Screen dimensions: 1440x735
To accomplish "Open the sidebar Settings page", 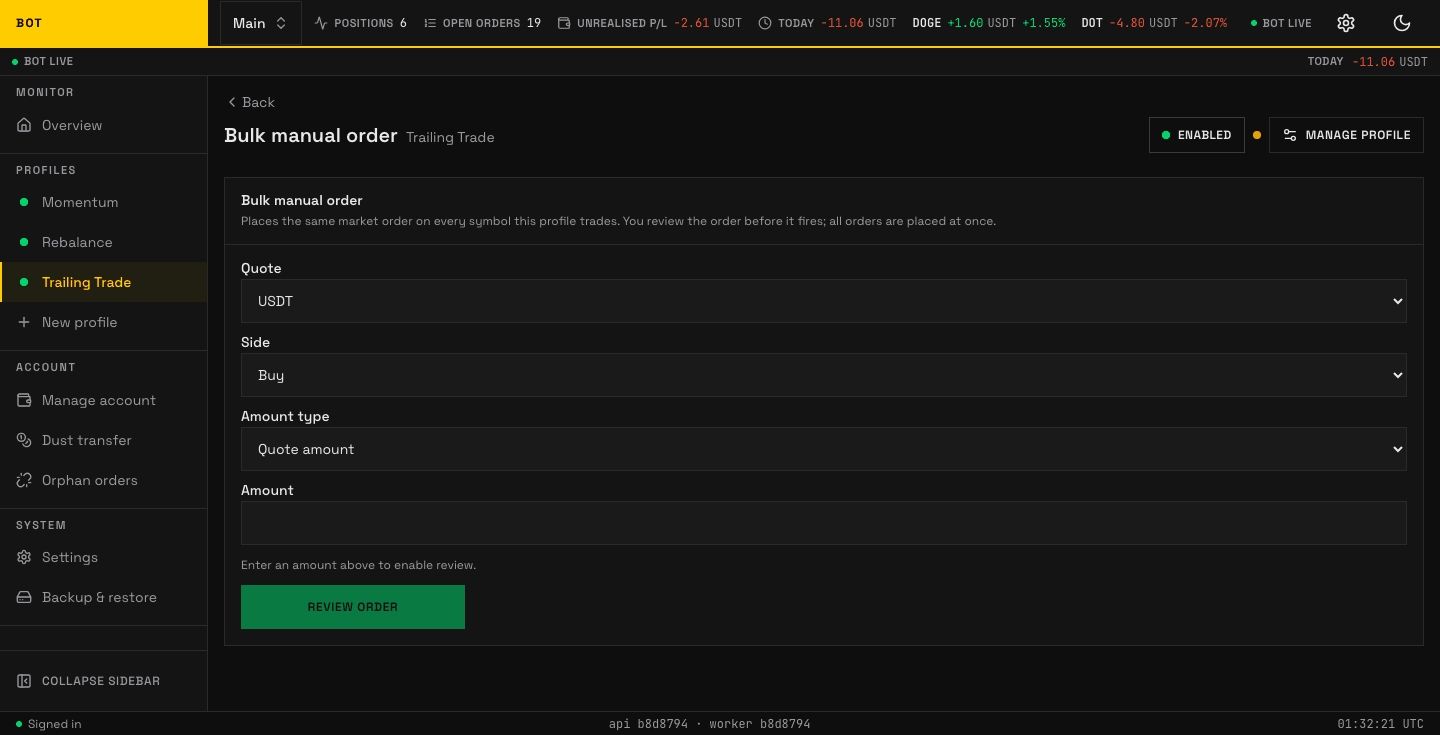I will [x=104, y=557].
